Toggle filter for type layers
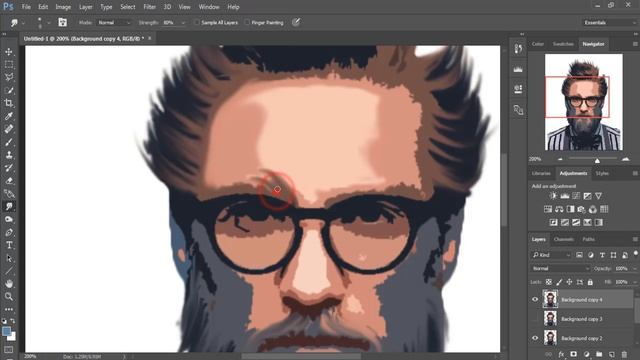Screen dimensions: 640x360 (x=602, y=255)
